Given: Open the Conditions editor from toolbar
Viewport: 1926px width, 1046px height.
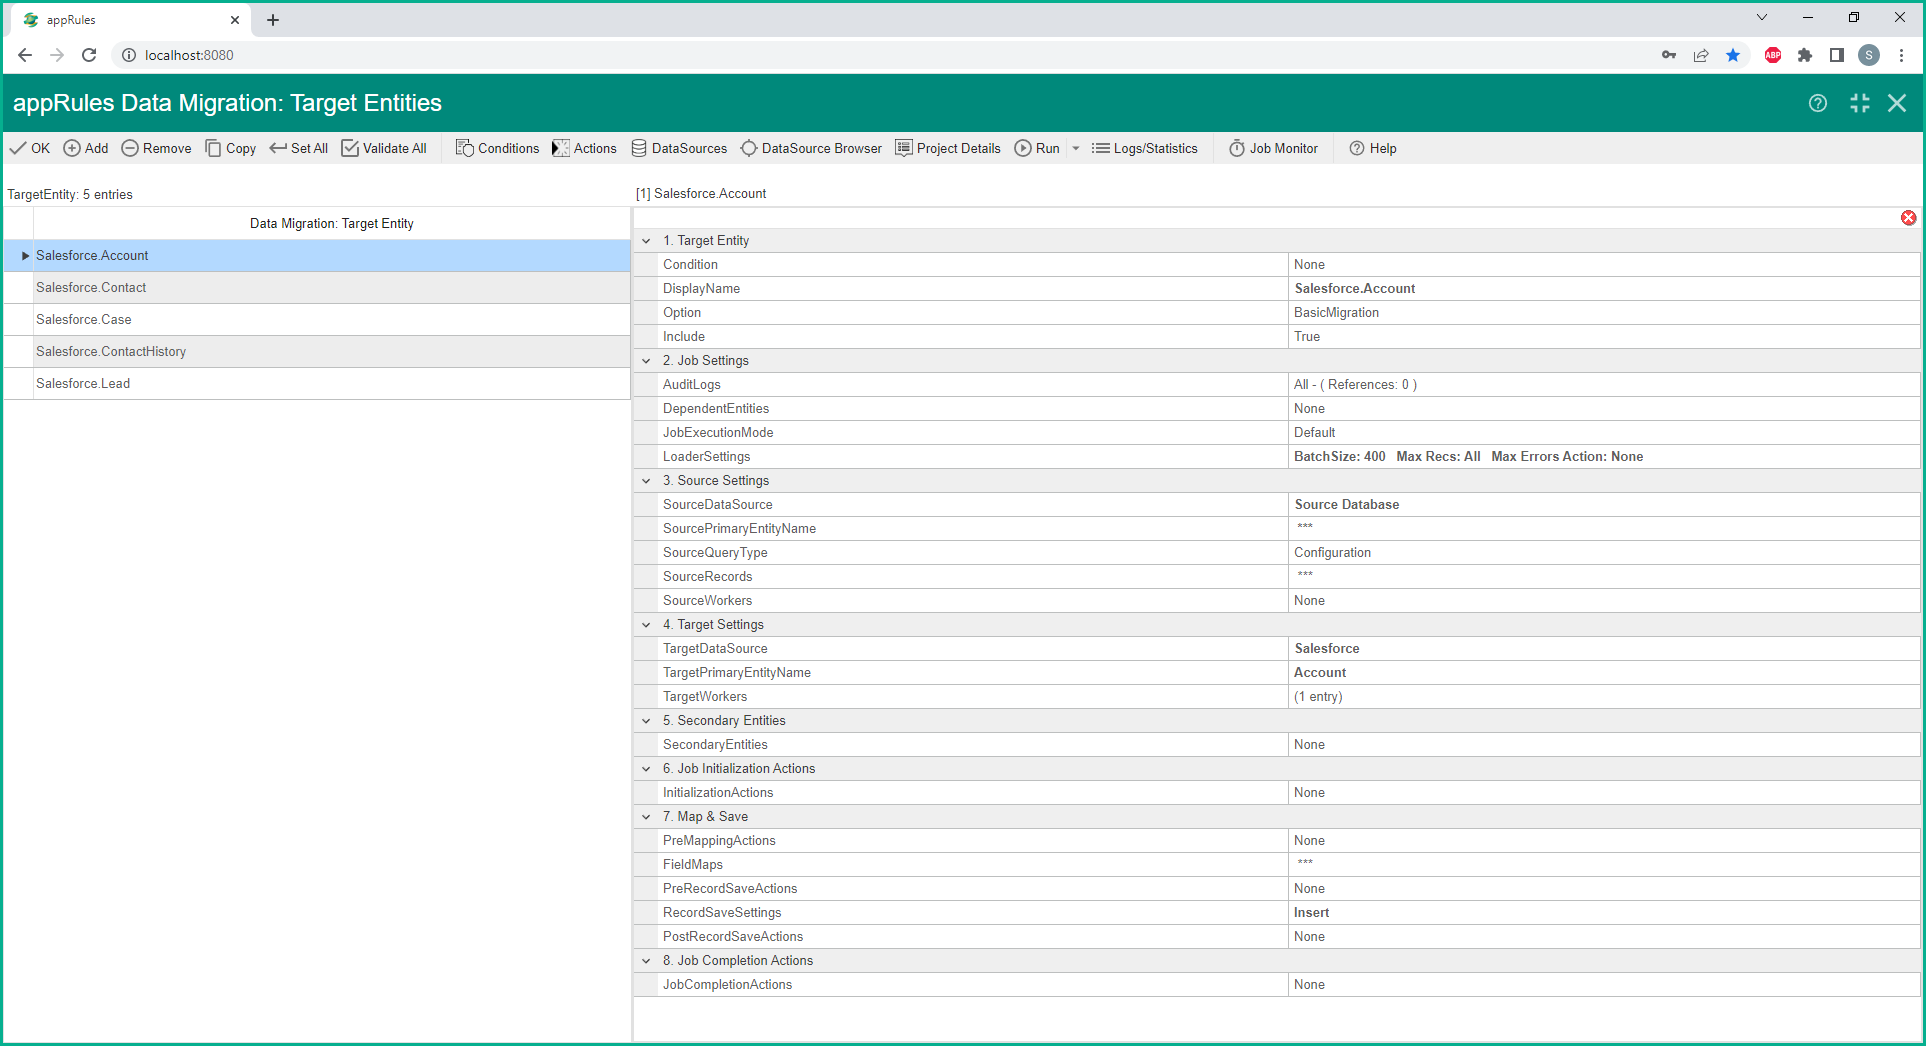Looking at the screenshot, I should point(497,148).
